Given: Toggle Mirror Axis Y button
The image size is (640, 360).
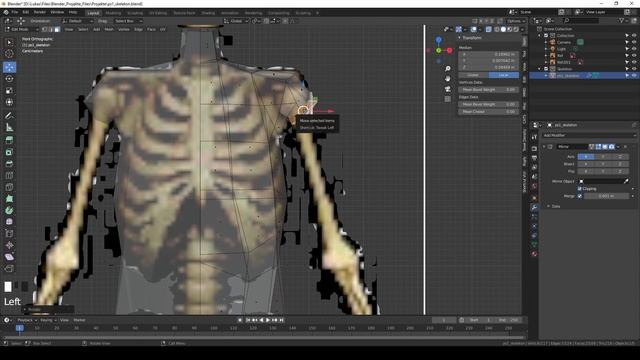Looking at the screenshot, I should click(x=603, y=157).
